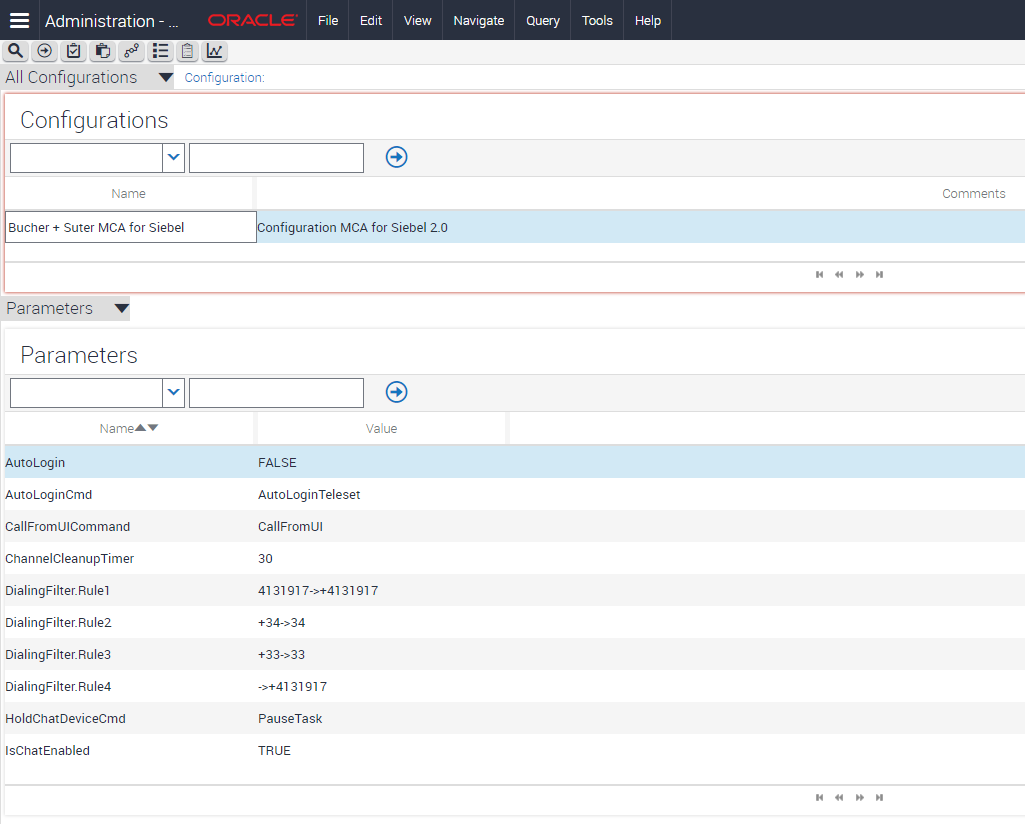1025x824 pixels.
Task: Go to first record set in Parameters
Action: tap(819, 797)
